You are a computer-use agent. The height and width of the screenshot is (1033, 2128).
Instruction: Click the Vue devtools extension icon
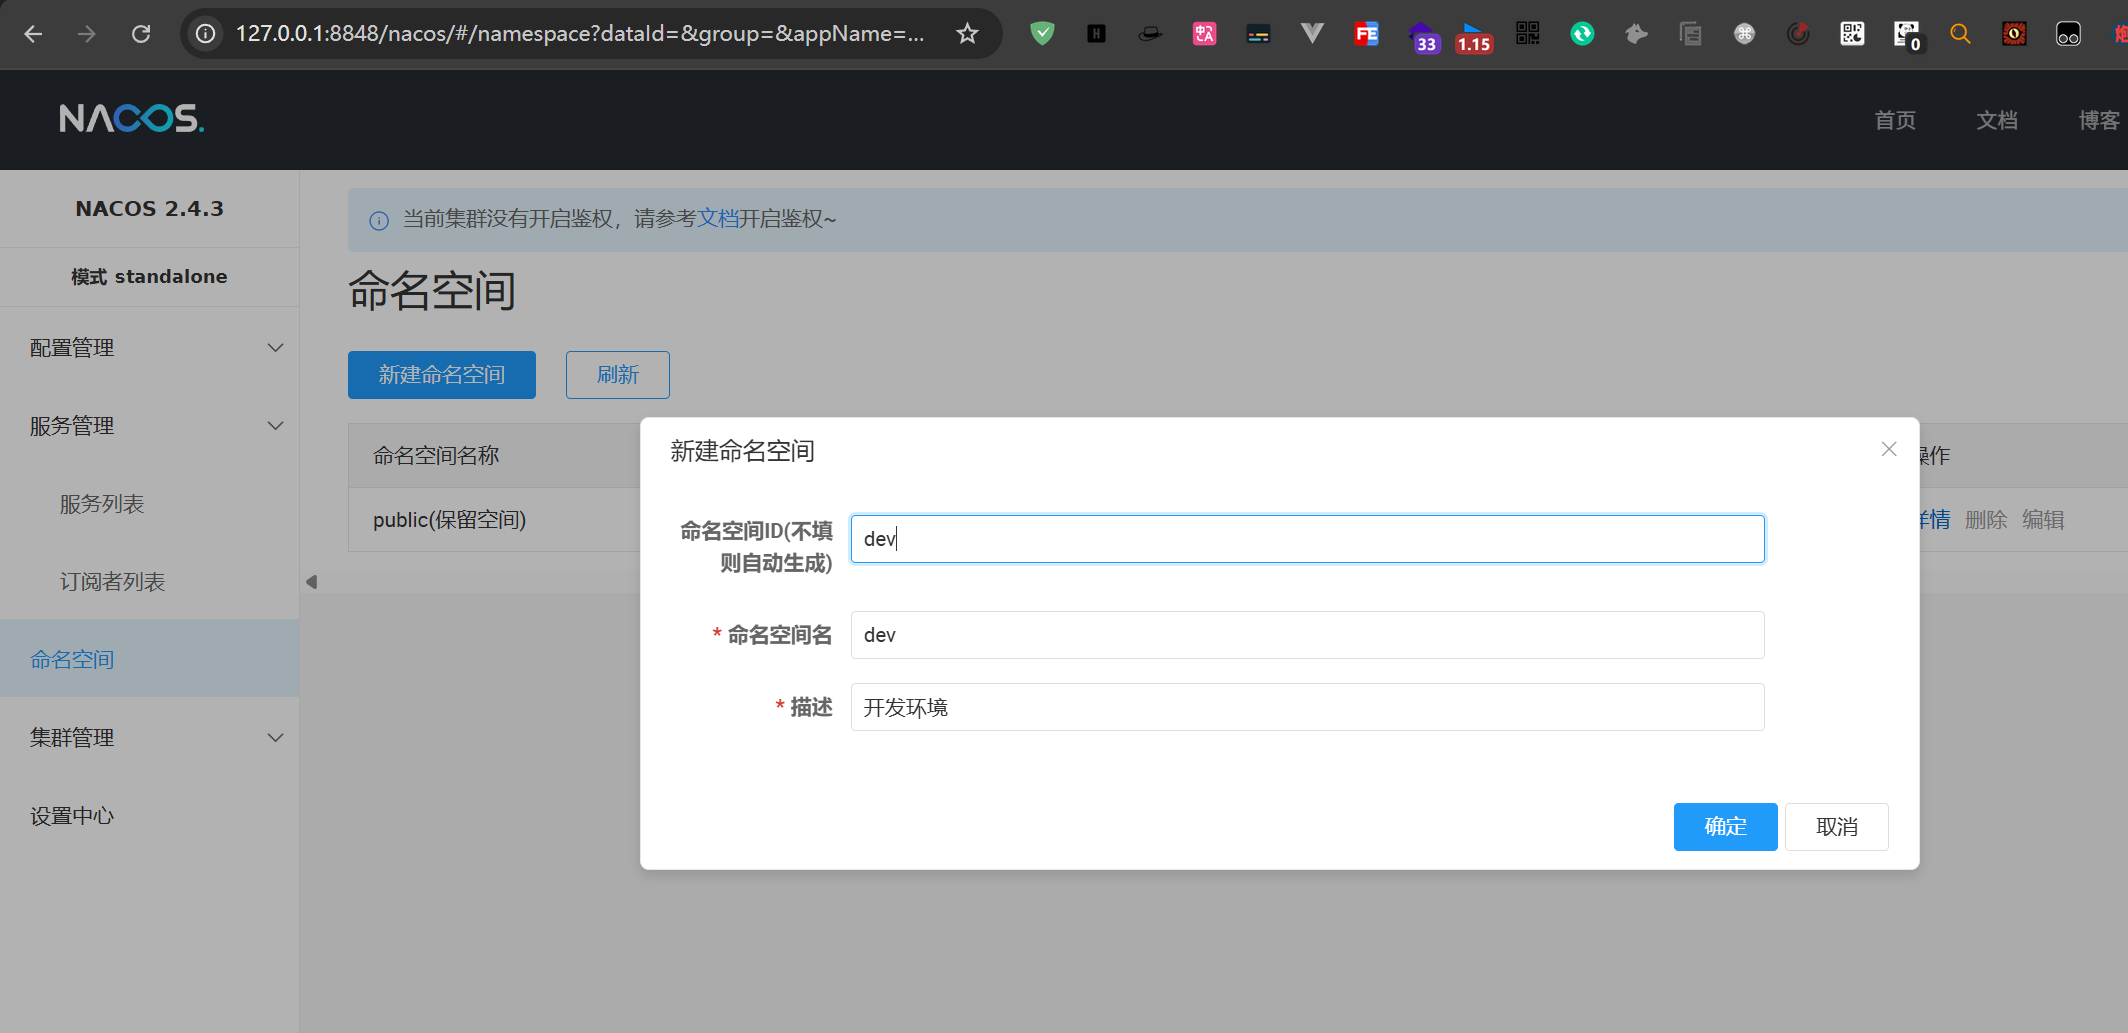[x=1312, y=34]
